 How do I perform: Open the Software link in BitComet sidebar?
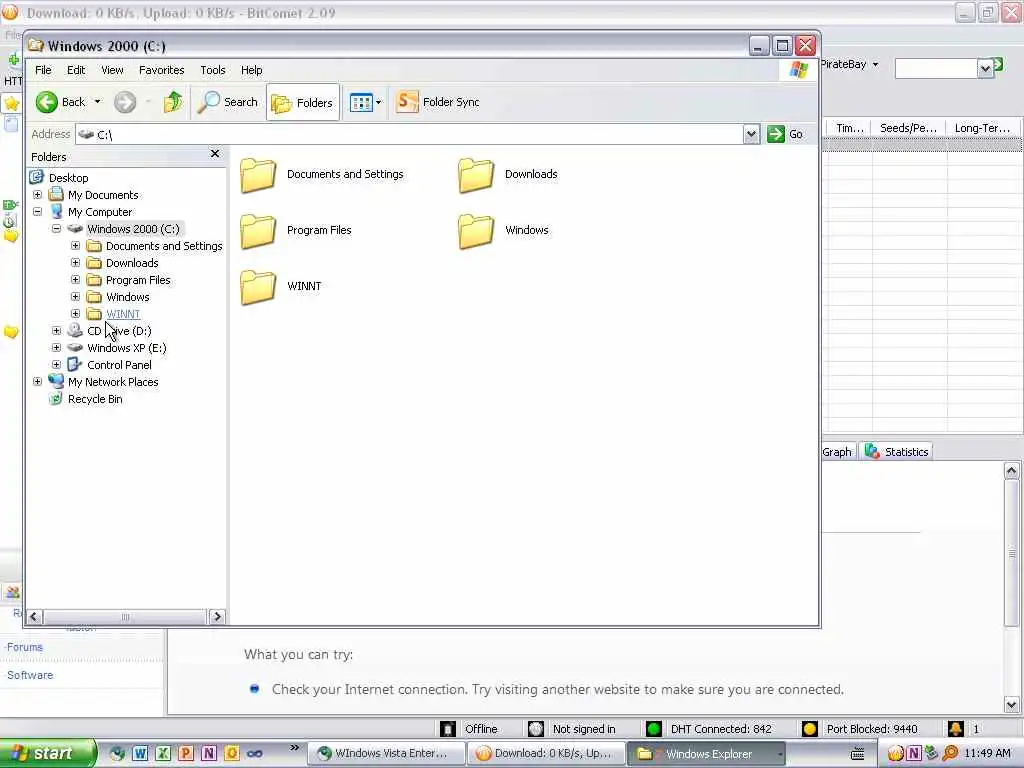pyautogui.click(x=30, y=675)
